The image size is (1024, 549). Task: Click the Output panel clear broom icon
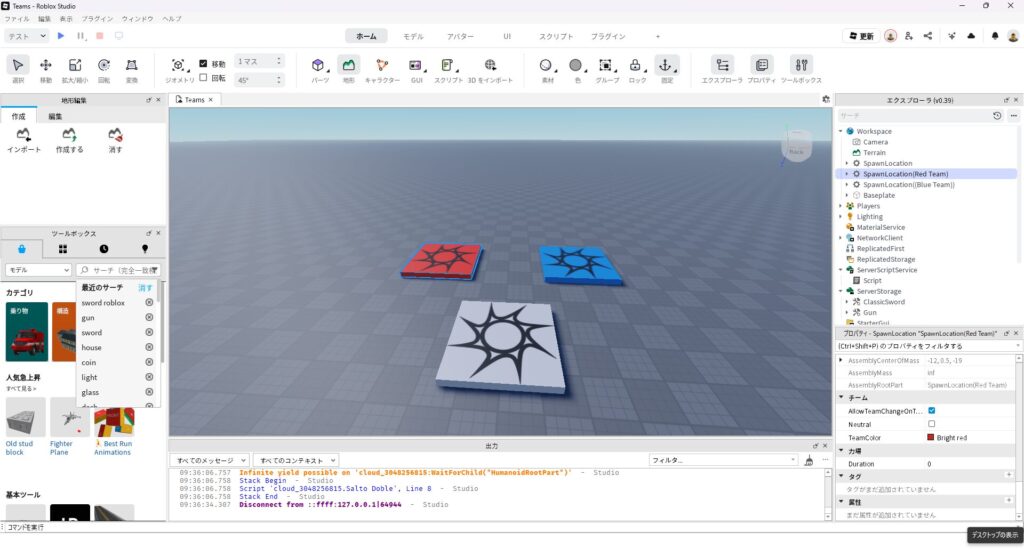click(x=808, y=460)
